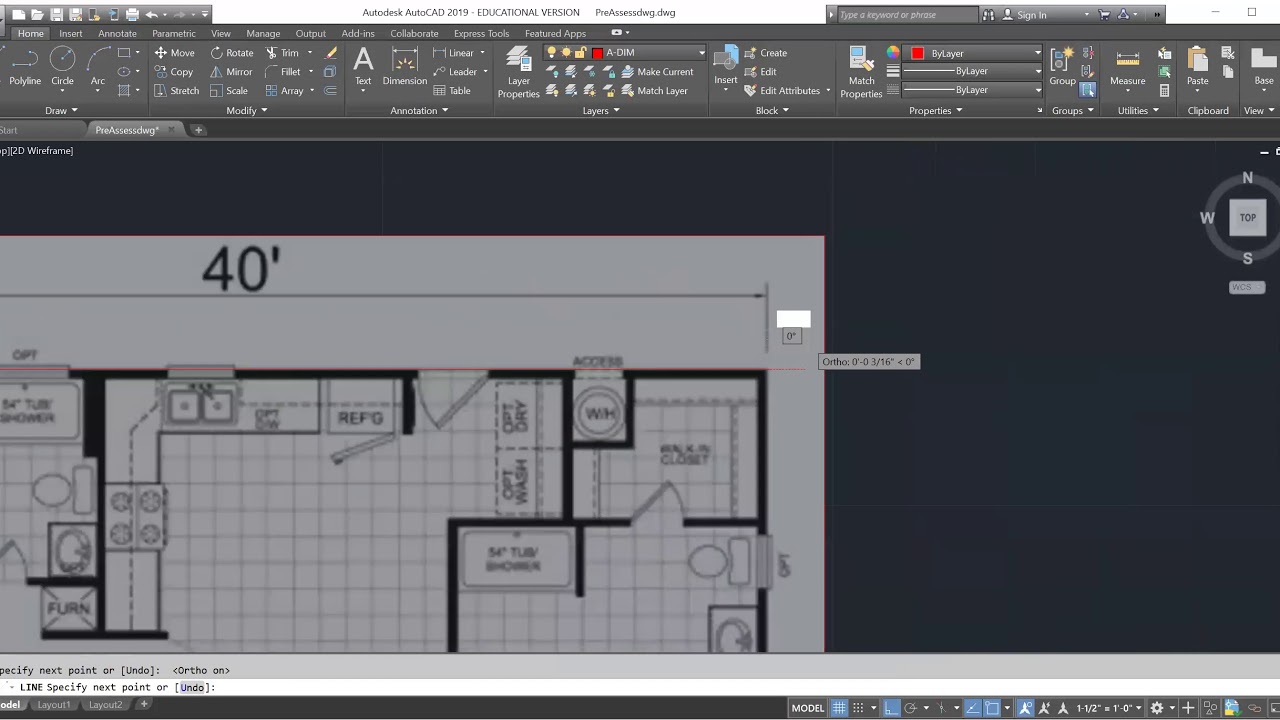Toggle the drawing grid display
1280x720 pixels.
coord(839,708)
